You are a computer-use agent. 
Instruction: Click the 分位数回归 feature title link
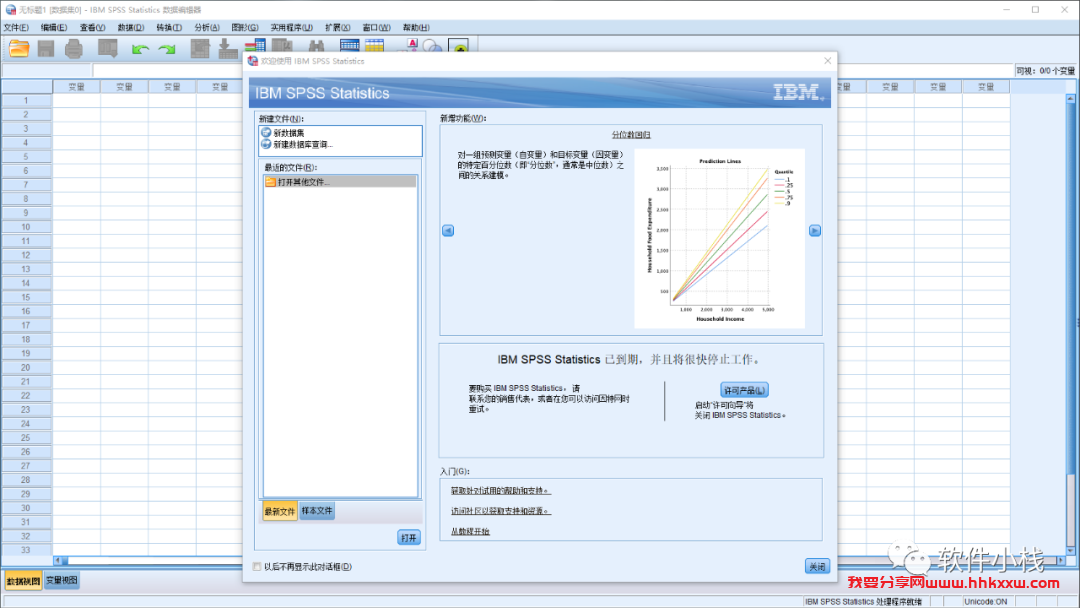coord(631,135)
